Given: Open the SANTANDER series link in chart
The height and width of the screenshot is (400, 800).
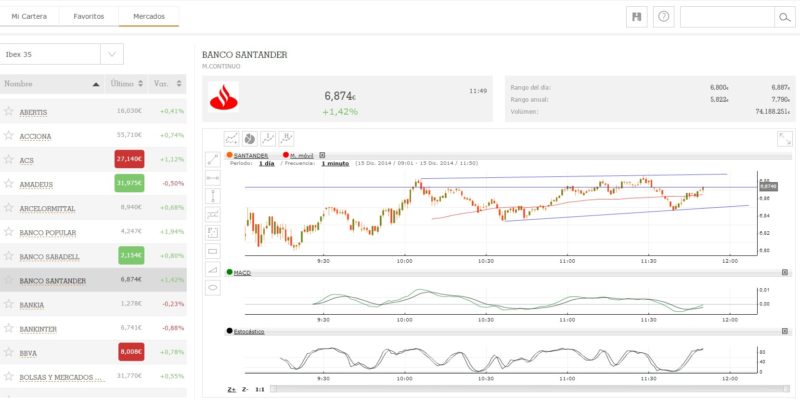Looking at the screenshot, I should 251,156.
